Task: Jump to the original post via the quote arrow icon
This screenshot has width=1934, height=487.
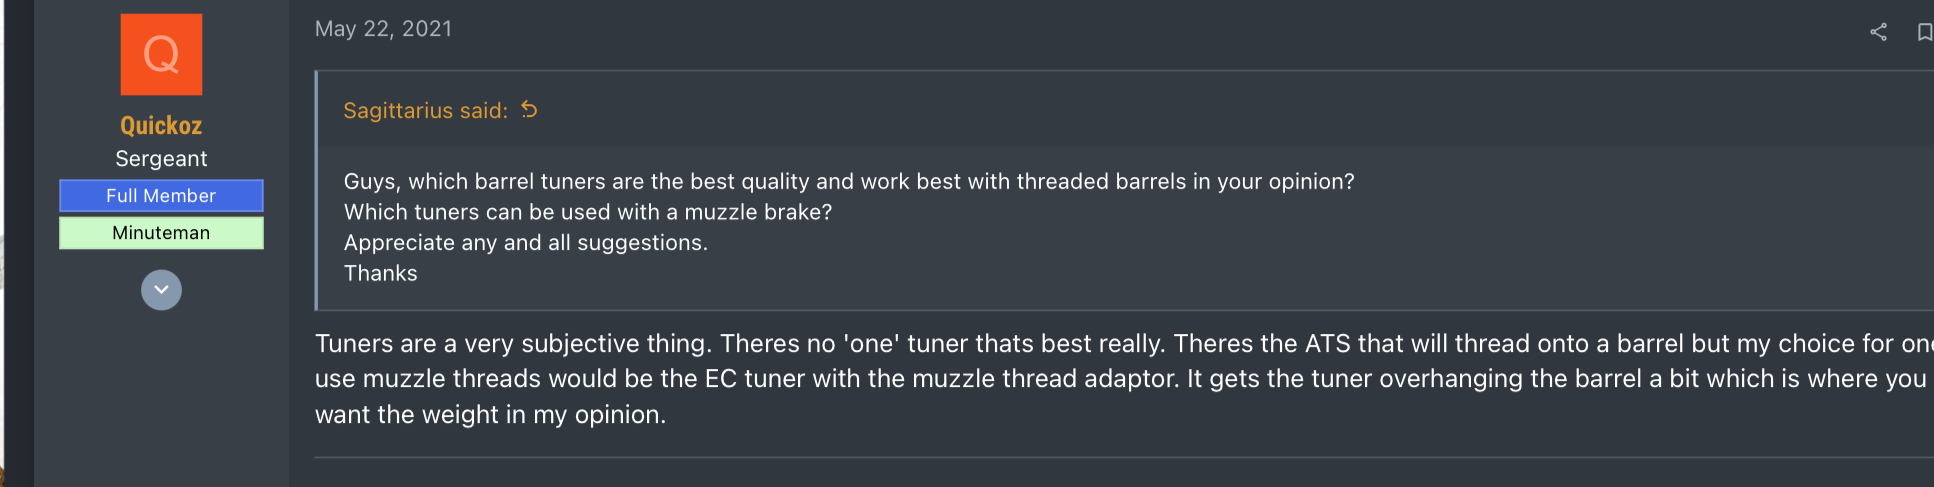Action: pos(529,110)
